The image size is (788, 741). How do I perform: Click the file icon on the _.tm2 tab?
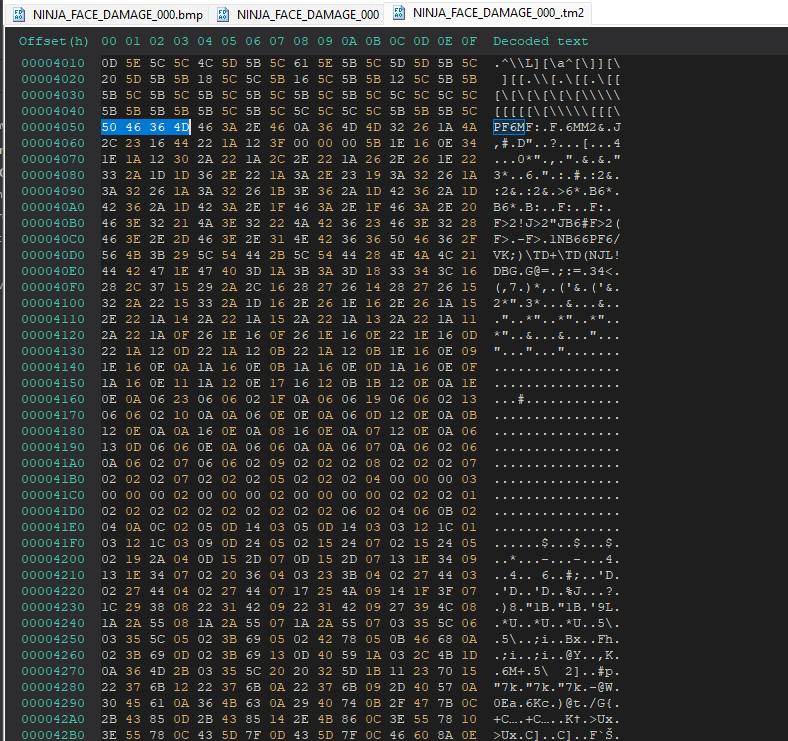pos(399,13)
